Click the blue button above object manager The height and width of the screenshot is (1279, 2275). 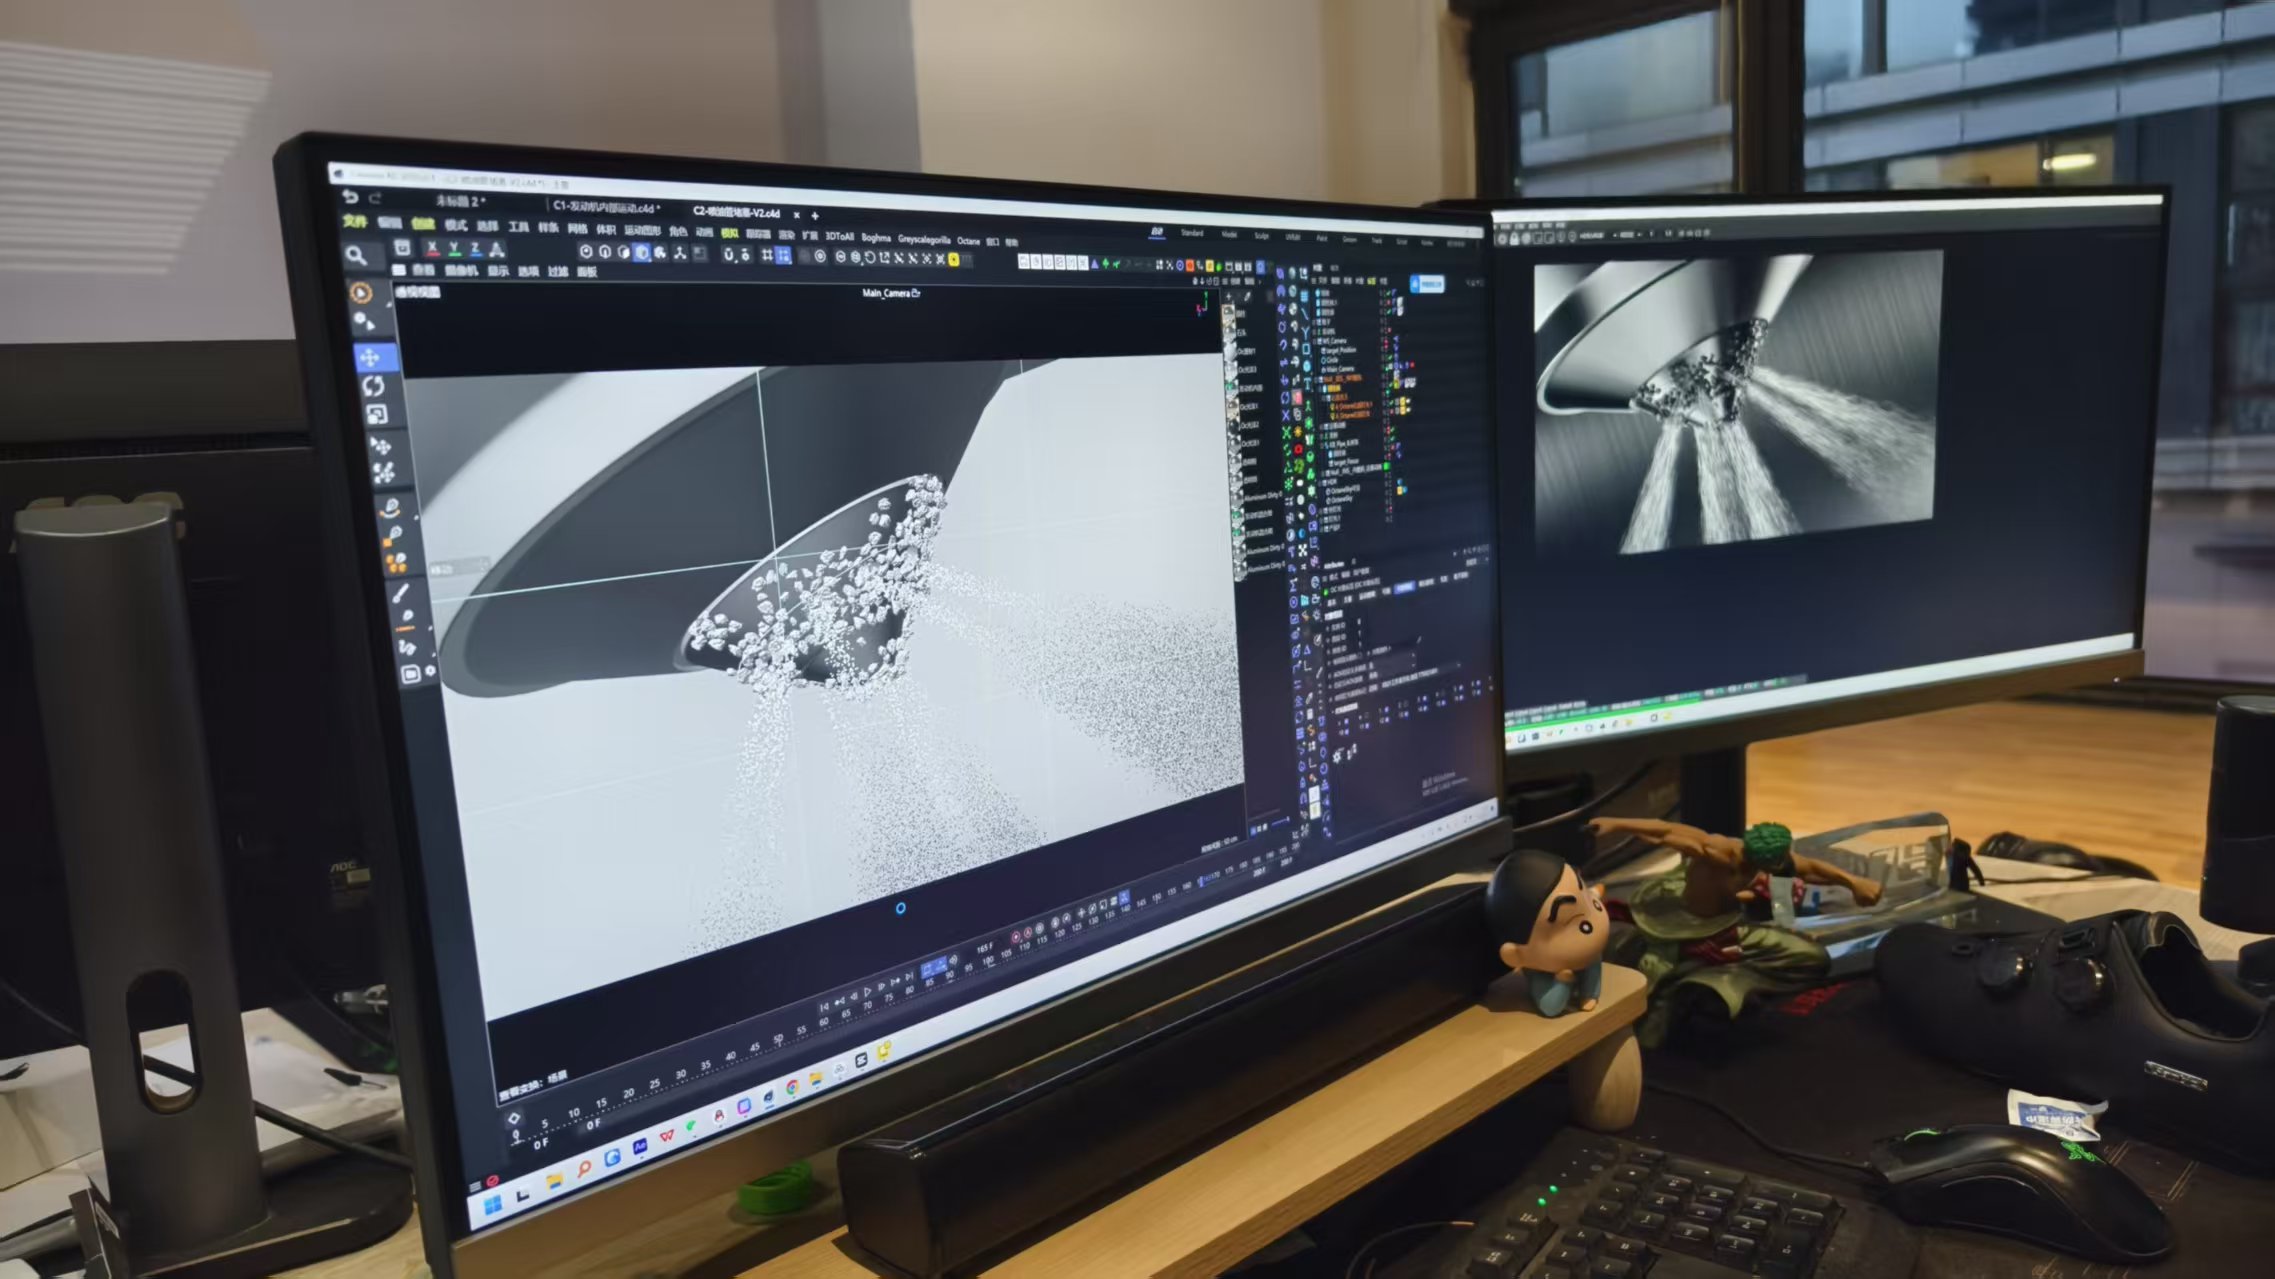pos(1427,284)
